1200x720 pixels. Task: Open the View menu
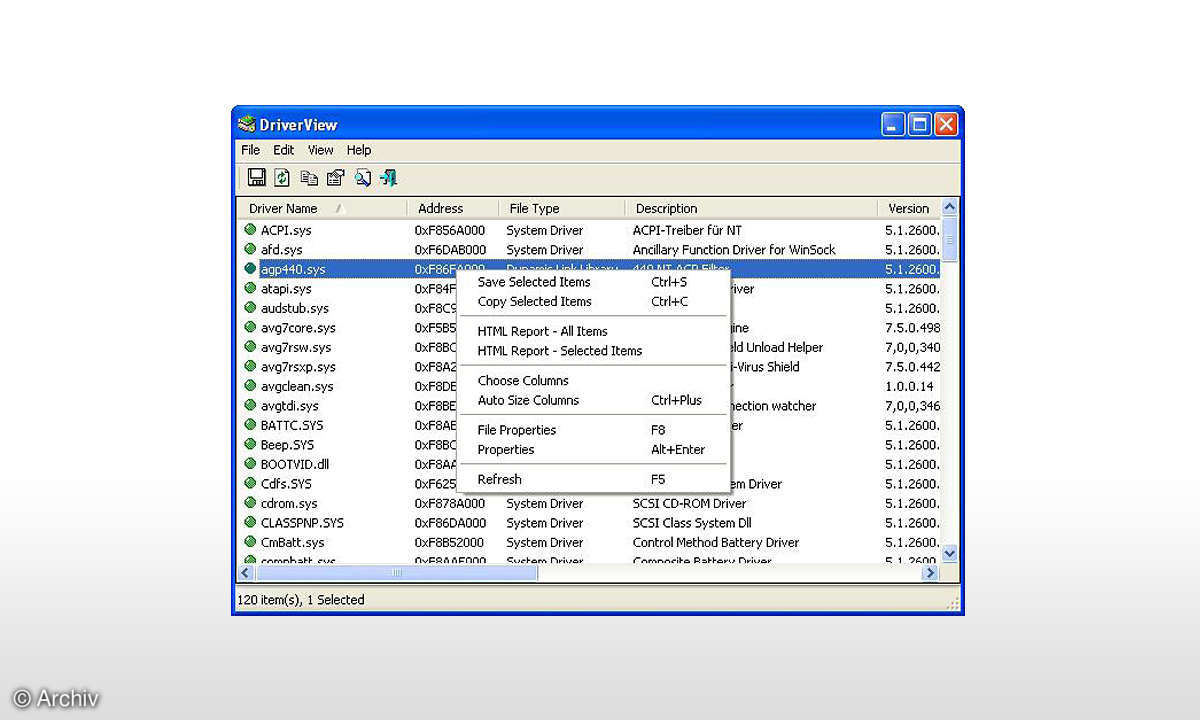[320, 150]
